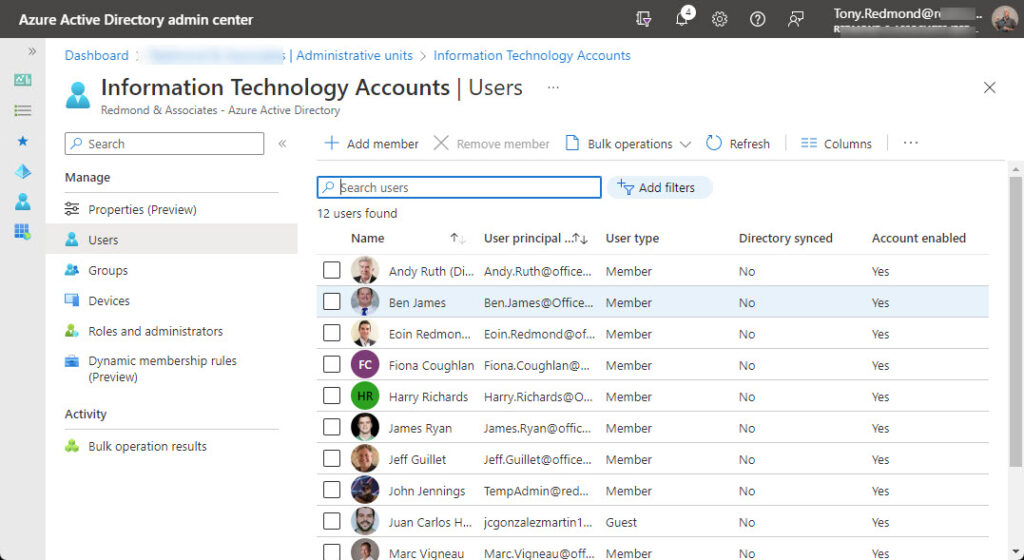Screen dimensions: 1024x560
Task: Tick the checkbox for Fiona Coughlan
Action: pos(332,364)
